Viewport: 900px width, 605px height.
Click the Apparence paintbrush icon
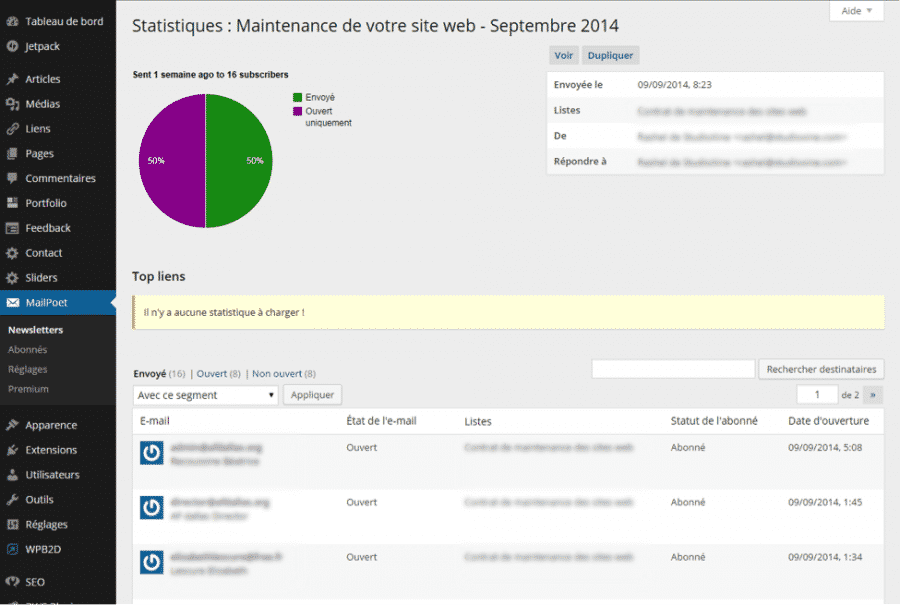pyautogui.click(x=12, y=425)
